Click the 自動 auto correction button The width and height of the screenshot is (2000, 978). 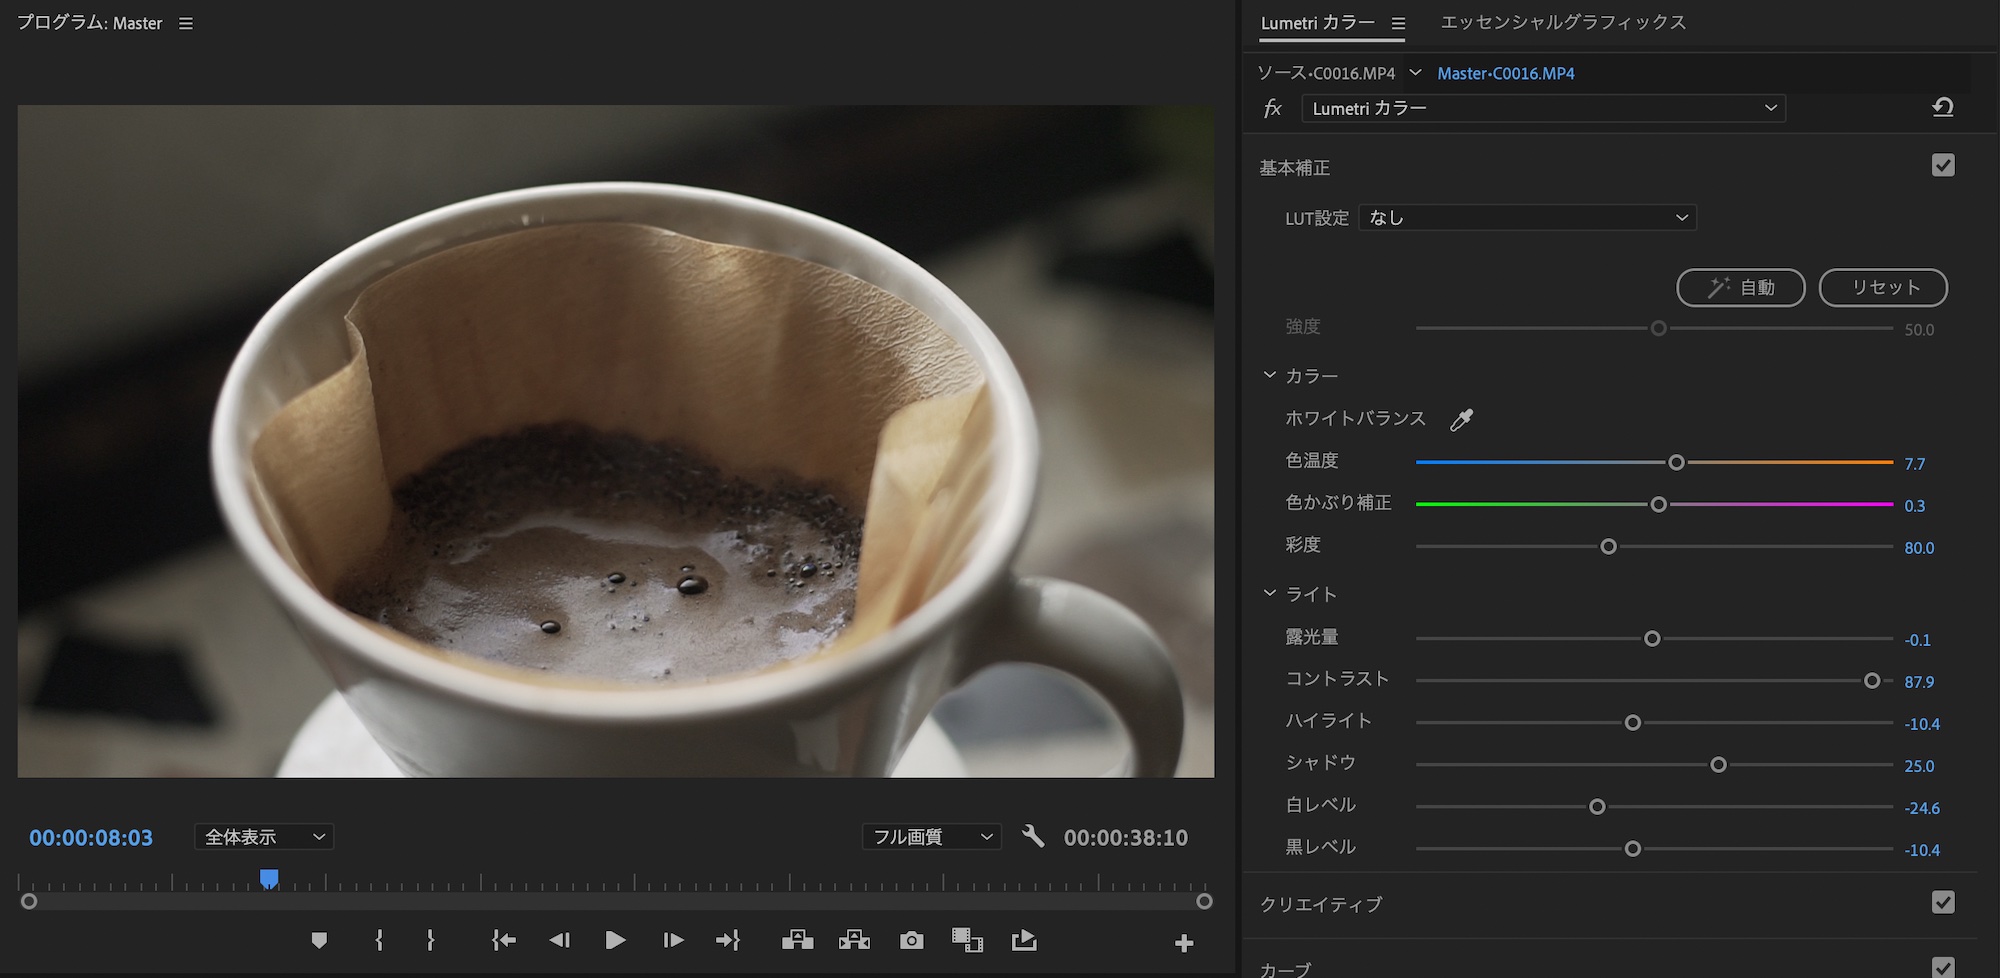pos(1740,288)
